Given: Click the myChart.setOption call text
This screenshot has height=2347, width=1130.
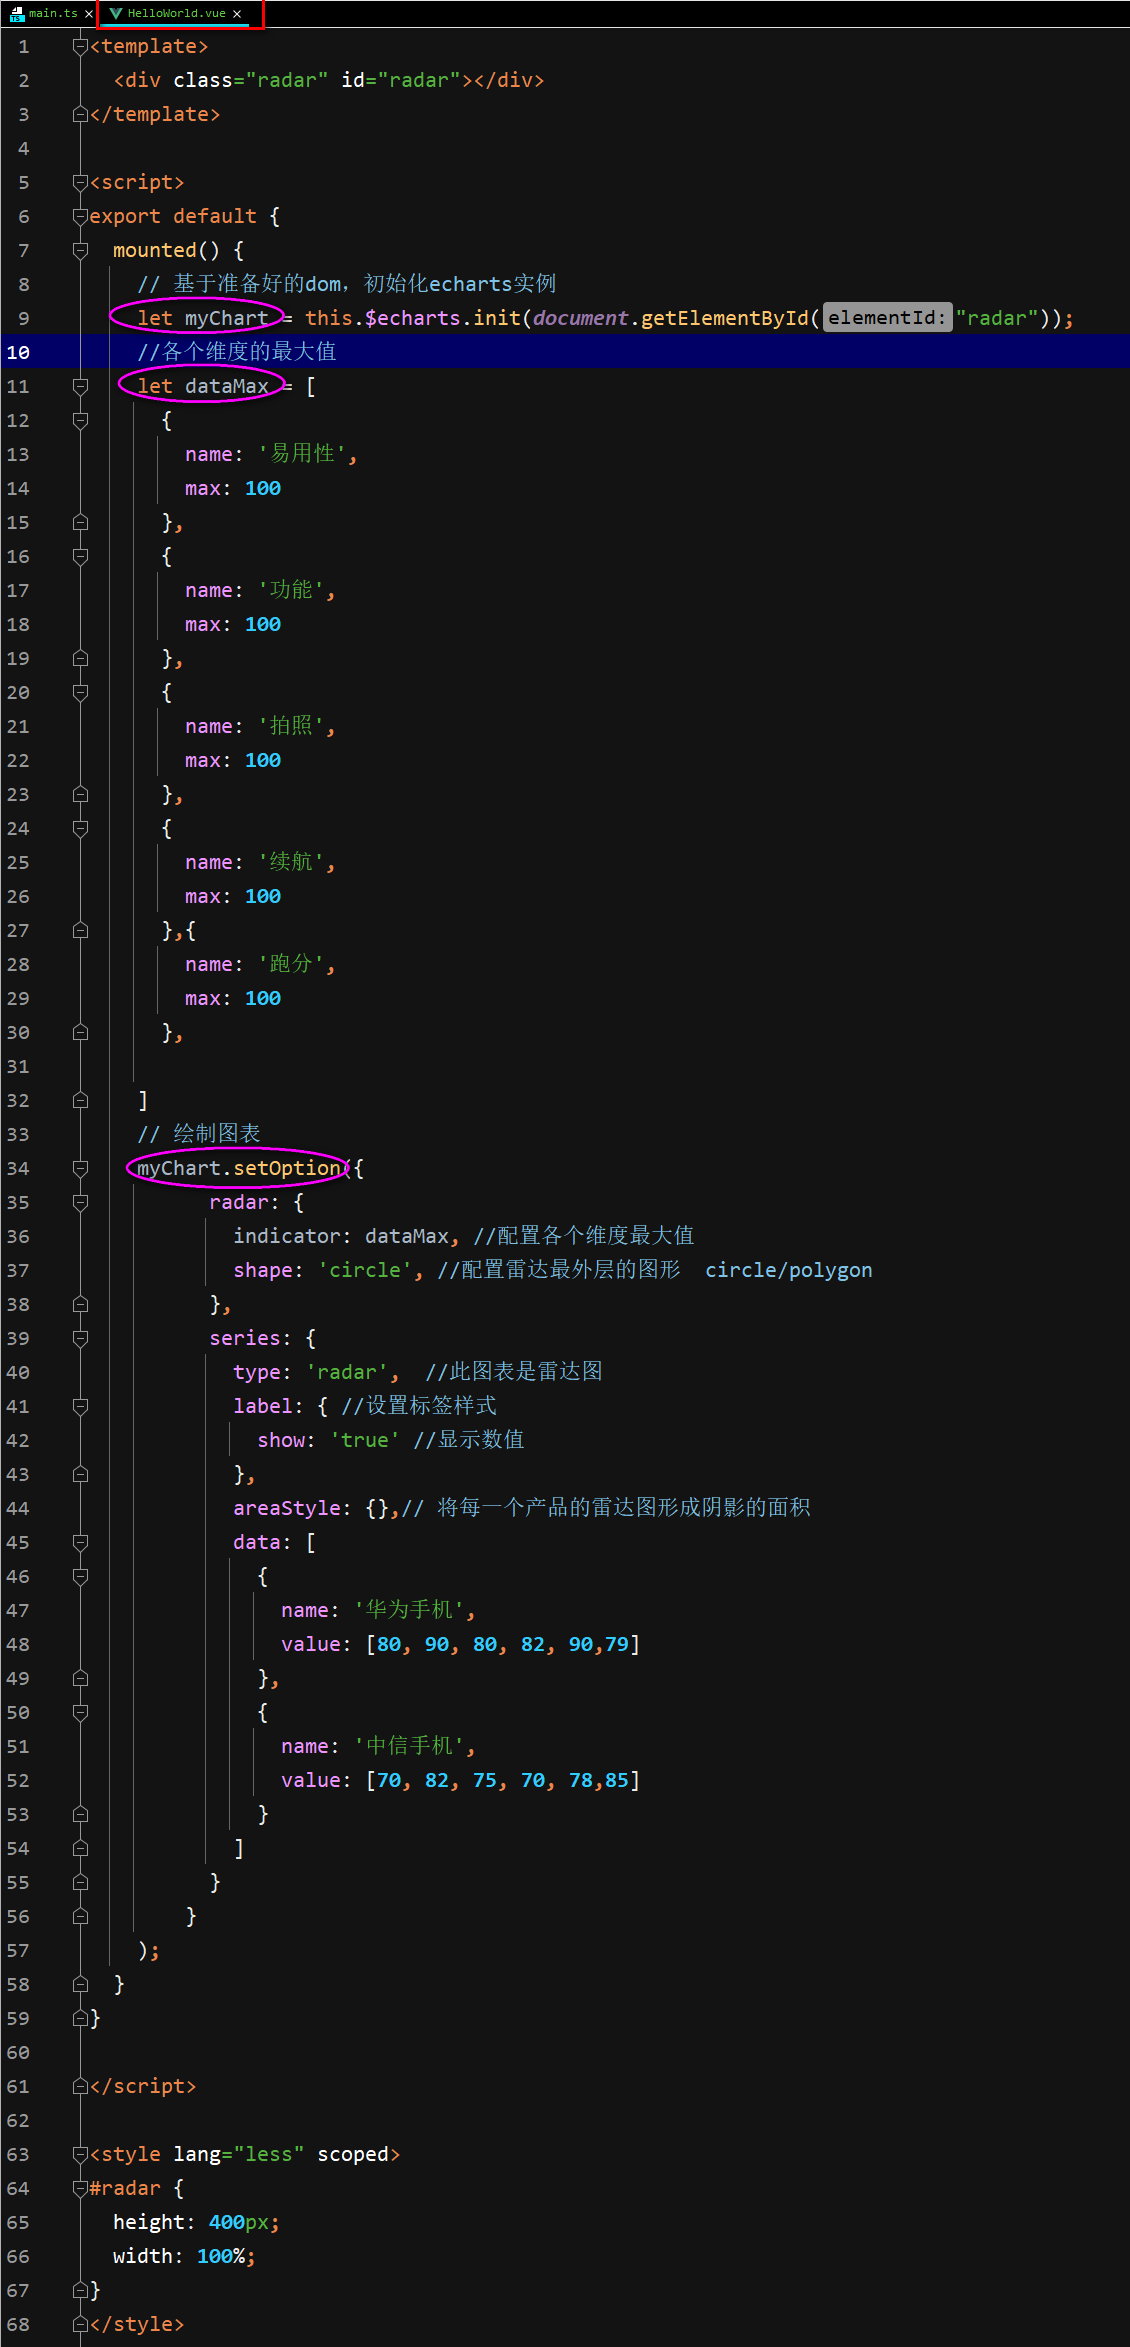Looking at the screenshot, I should click(x=239, y=1168).
